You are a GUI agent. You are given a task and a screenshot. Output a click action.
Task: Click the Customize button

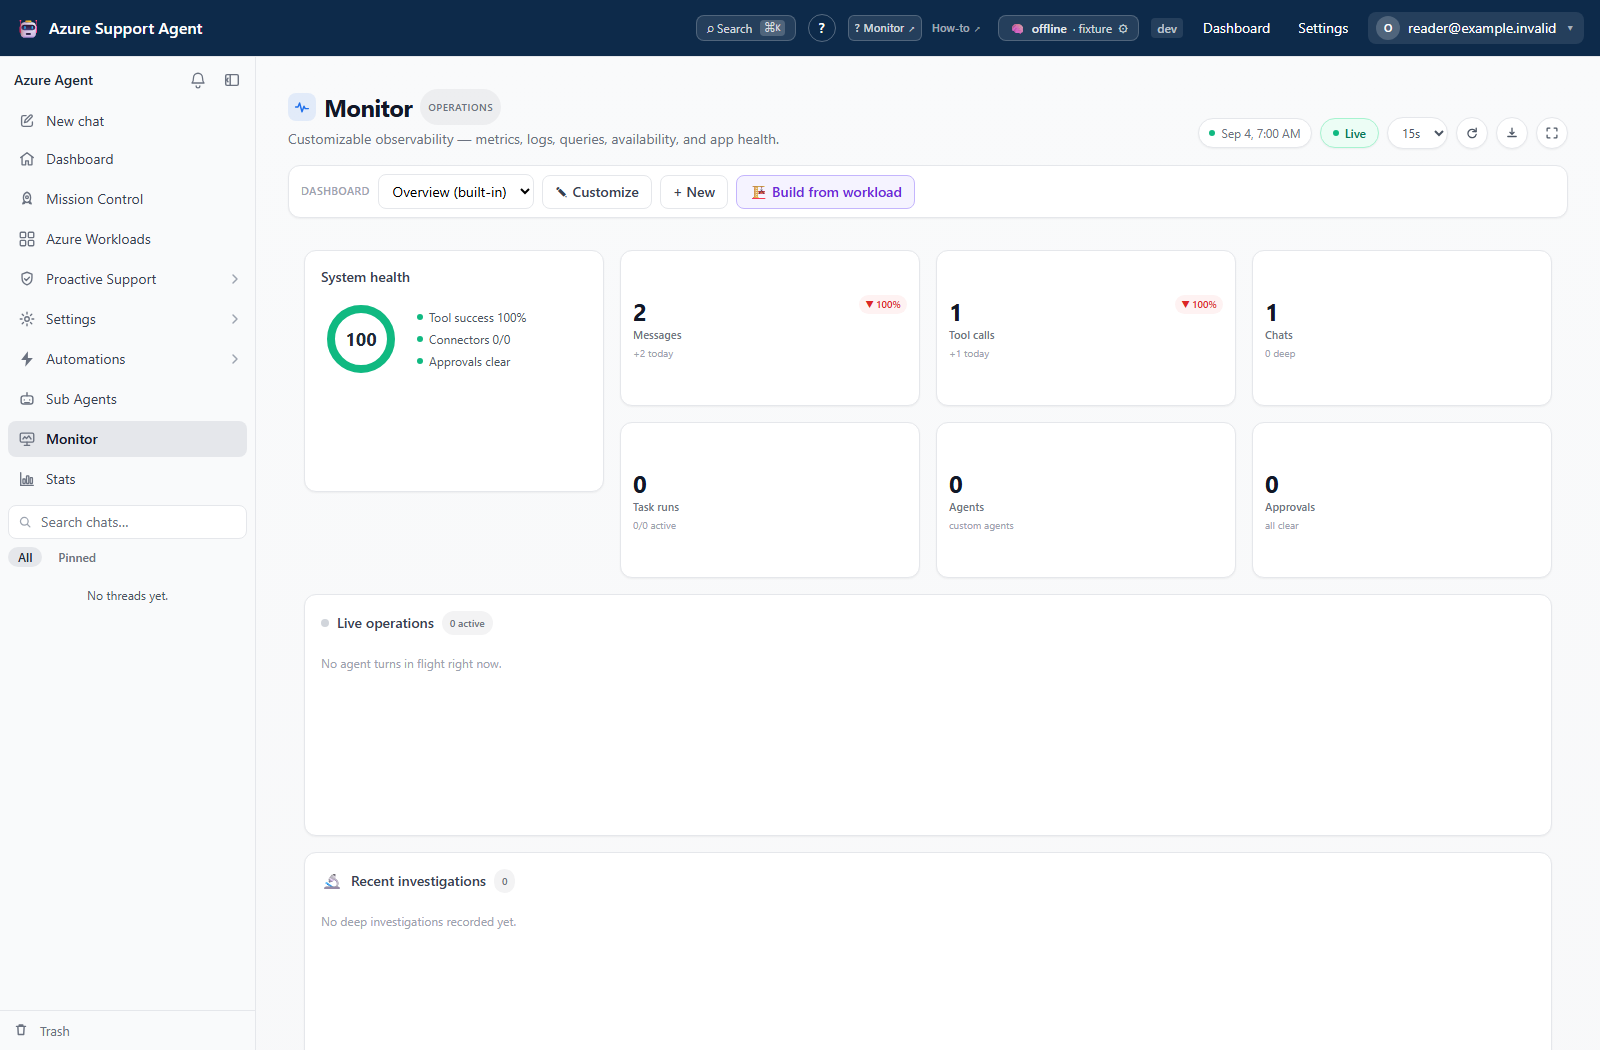click(x=597, y=192)
